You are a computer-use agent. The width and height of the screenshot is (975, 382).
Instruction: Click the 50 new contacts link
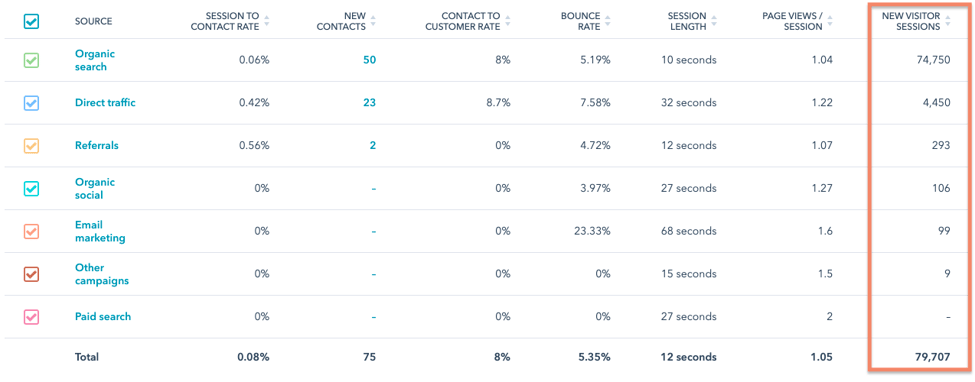coord(369,60)
